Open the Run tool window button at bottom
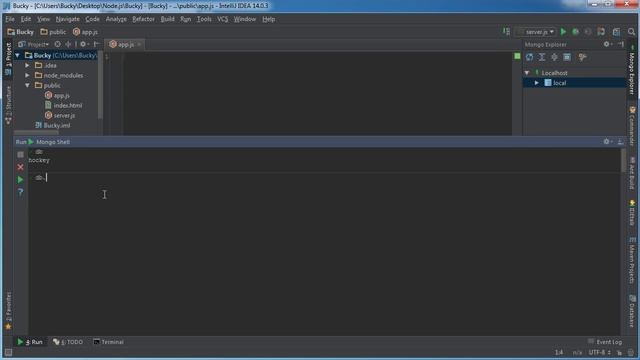The image size is (640, 360). (x=30, y=342)
